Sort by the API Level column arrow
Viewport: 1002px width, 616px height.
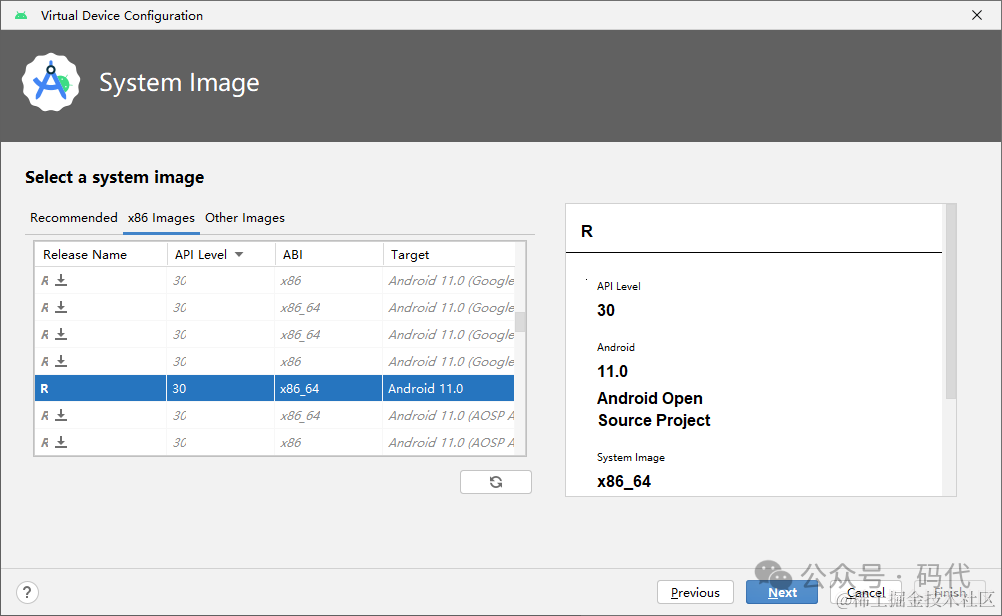pos(239,254)
